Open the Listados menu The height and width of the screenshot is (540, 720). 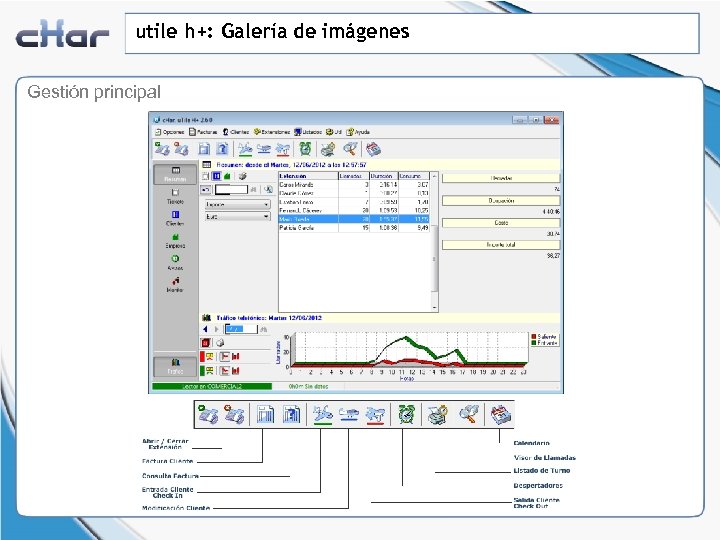(x=308, y=132)
